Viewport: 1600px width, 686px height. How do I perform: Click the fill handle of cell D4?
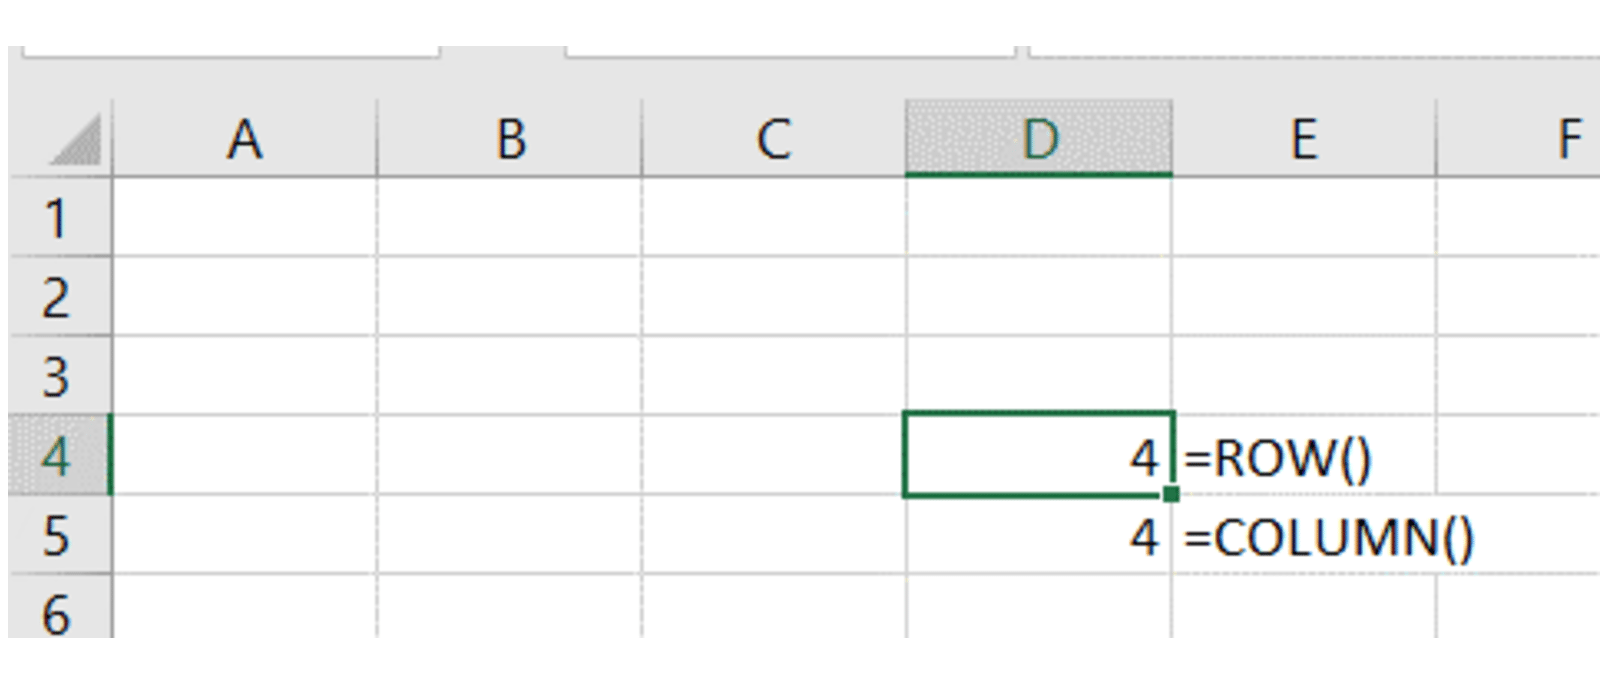point(1171,494)
